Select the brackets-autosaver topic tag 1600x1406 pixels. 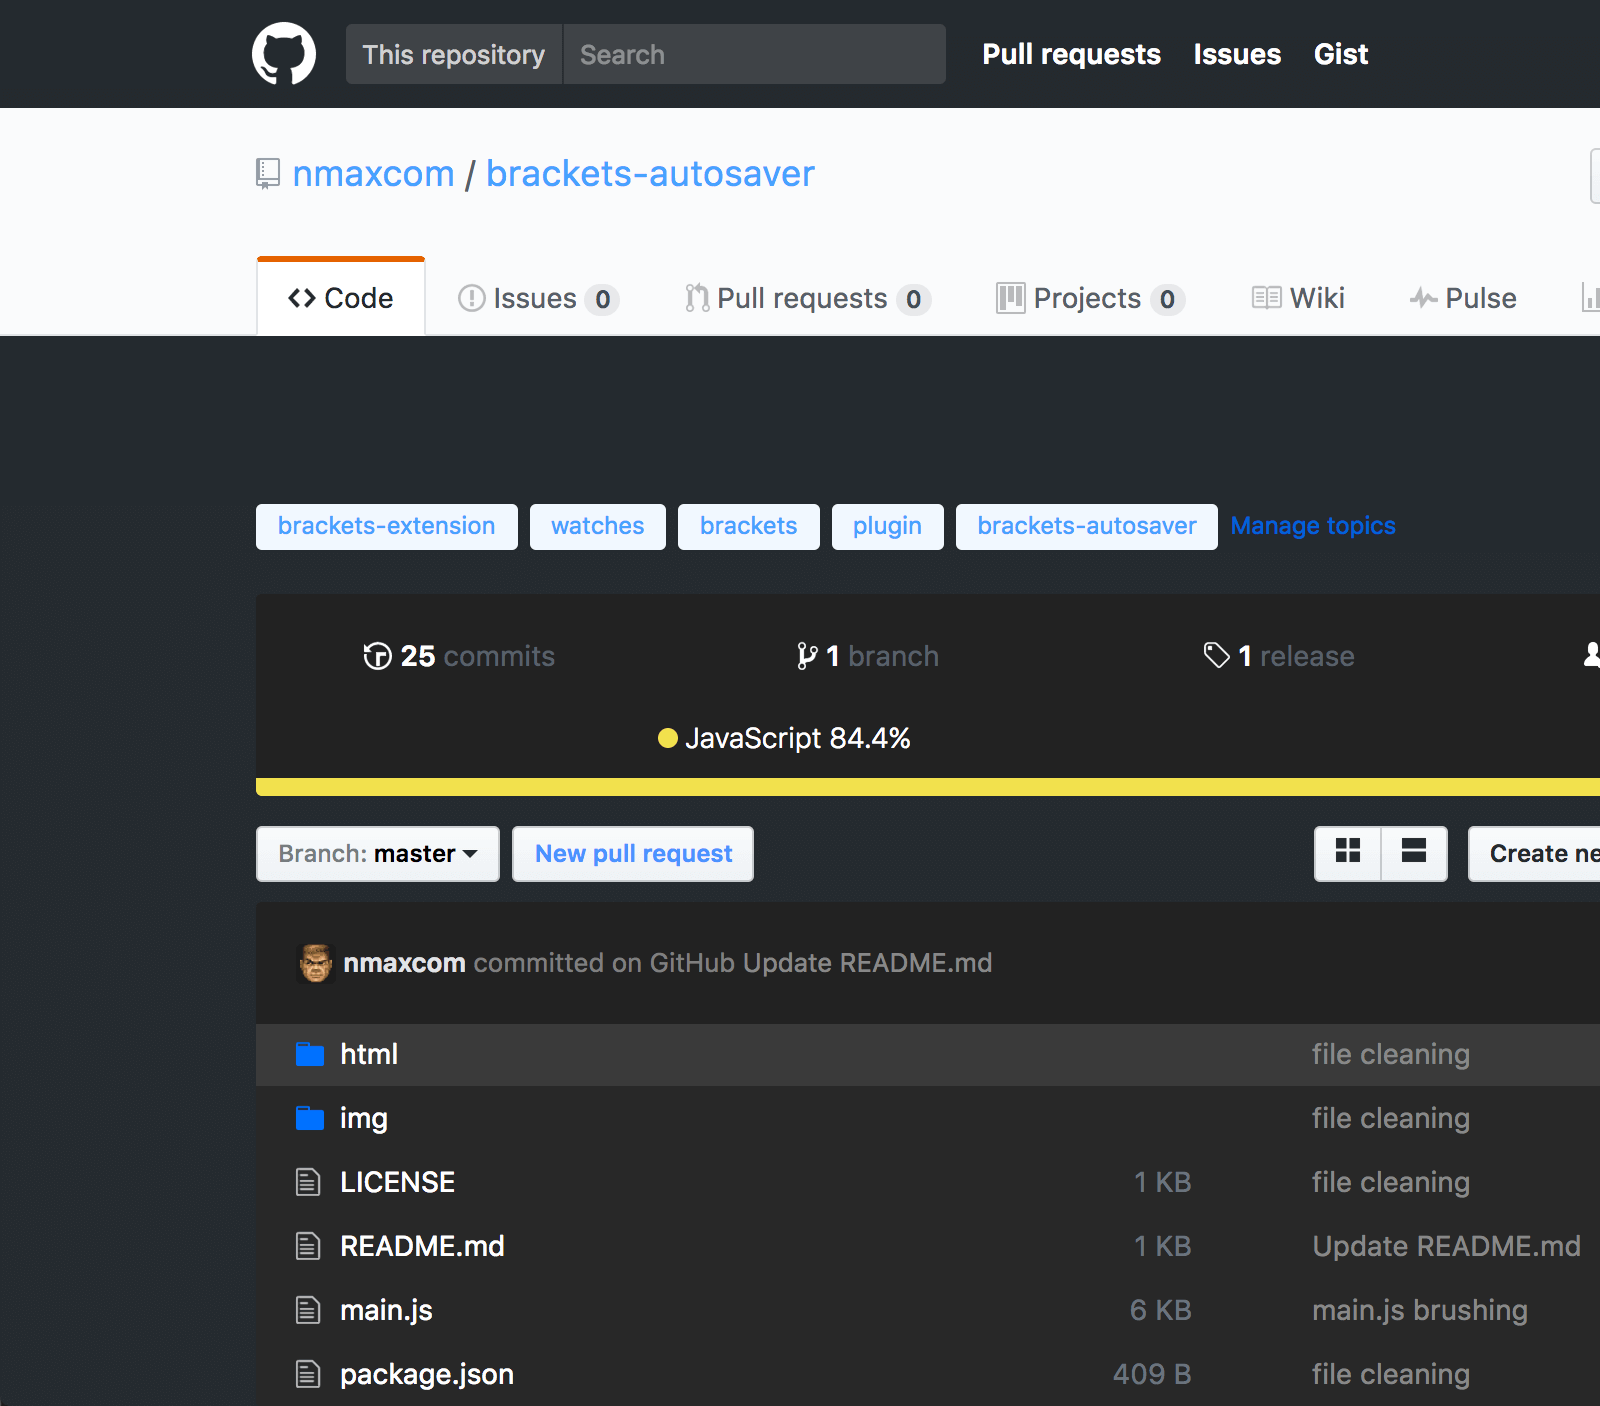1087,527
